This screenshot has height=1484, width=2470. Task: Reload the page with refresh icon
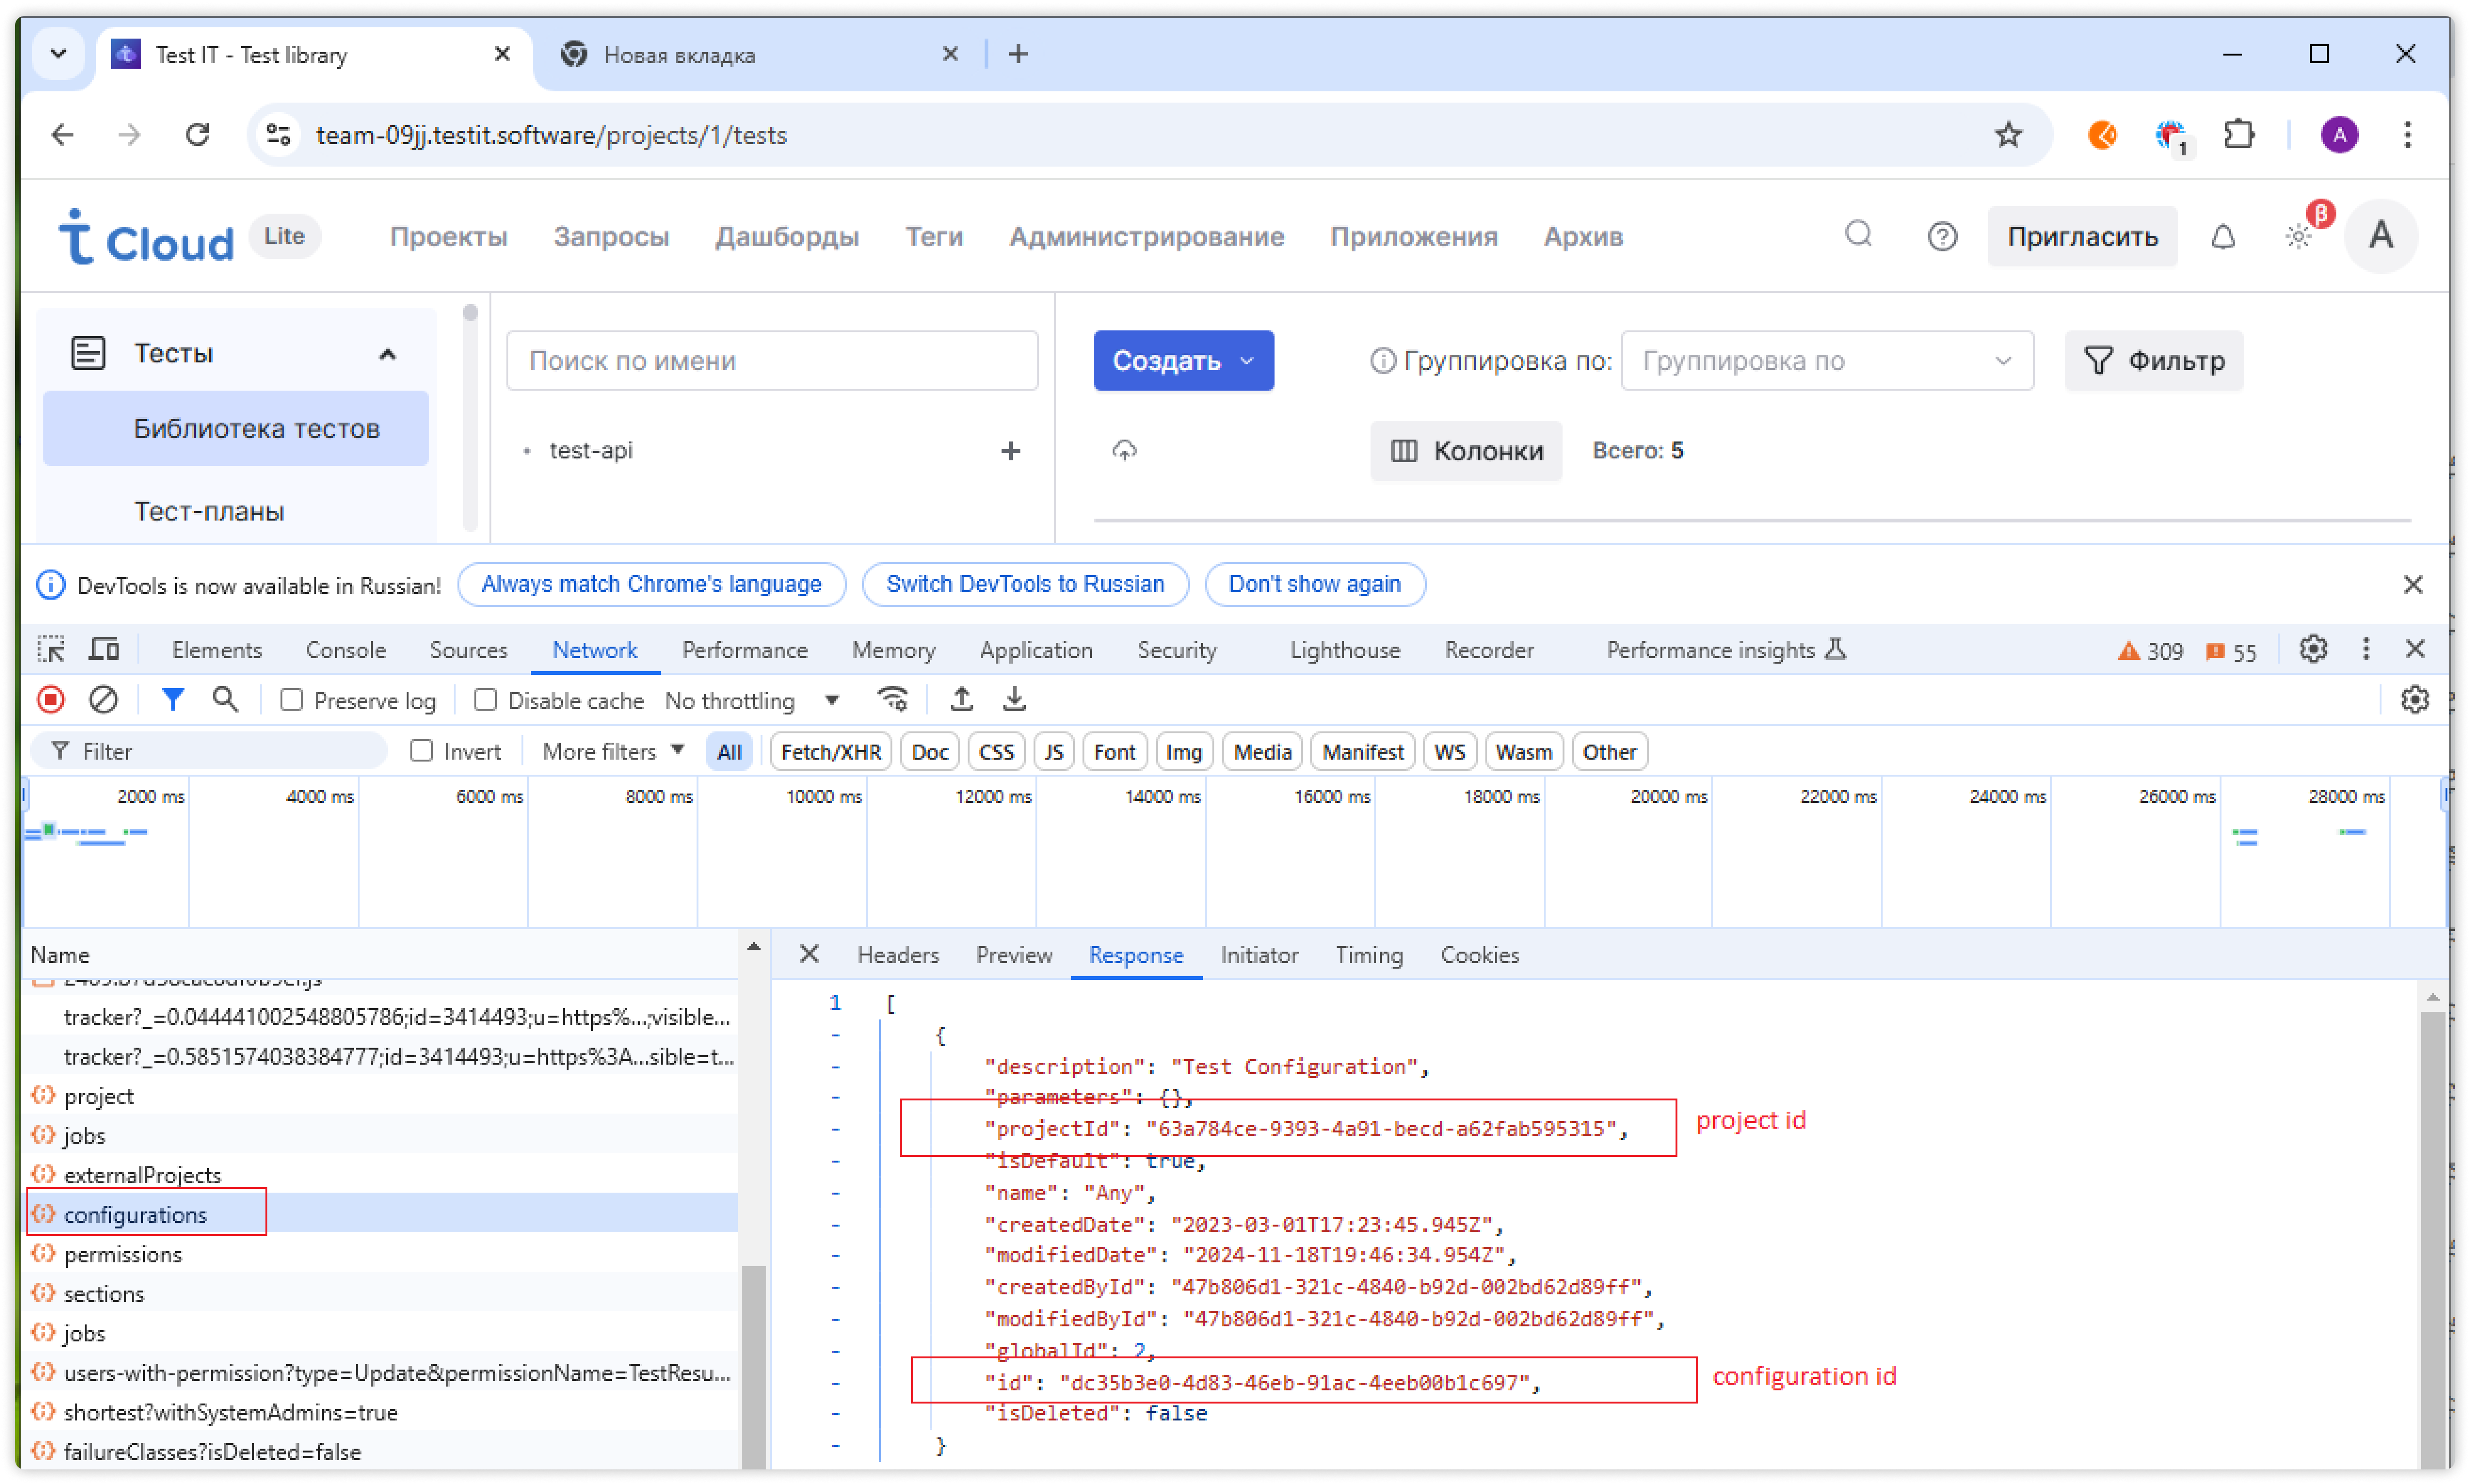click(198, 135)
